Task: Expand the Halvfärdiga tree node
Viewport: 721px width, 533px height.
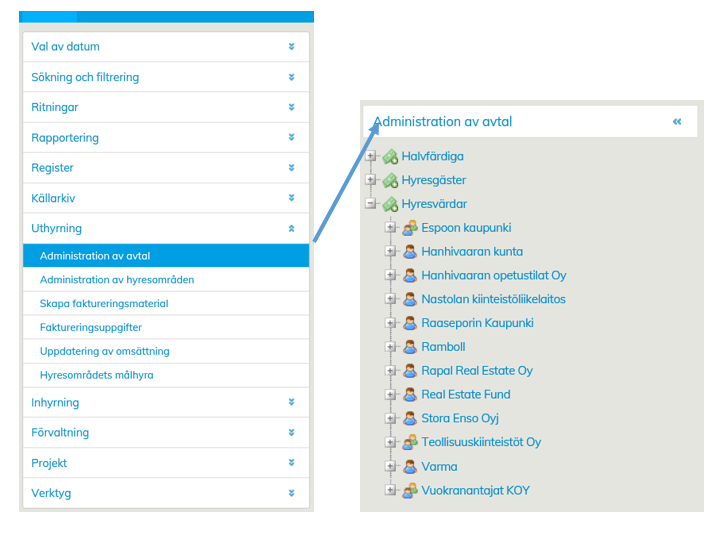Action: (371, 157)
